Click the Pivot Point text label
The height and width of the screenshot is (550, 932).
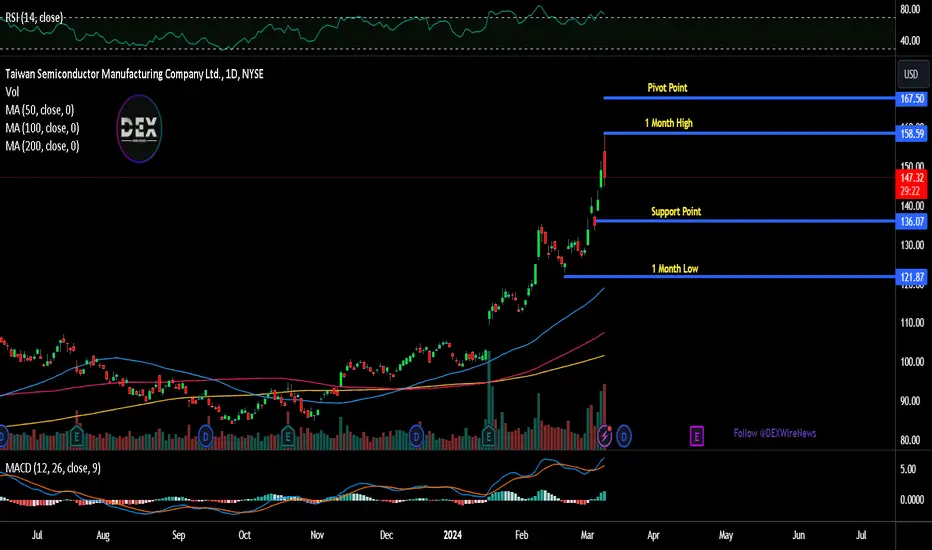coord(667,87)
